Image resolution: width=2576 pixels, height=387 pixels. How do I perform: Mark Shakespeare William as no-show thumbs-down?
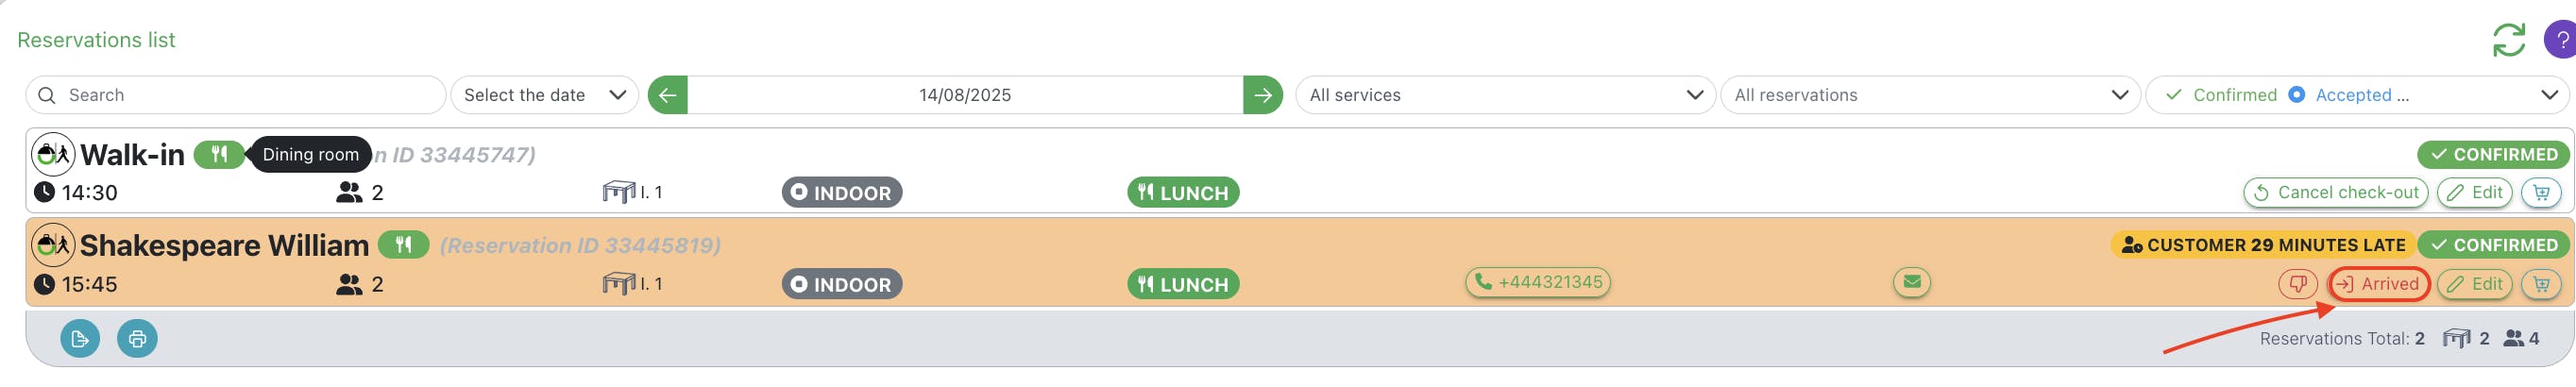(2297, 285)
